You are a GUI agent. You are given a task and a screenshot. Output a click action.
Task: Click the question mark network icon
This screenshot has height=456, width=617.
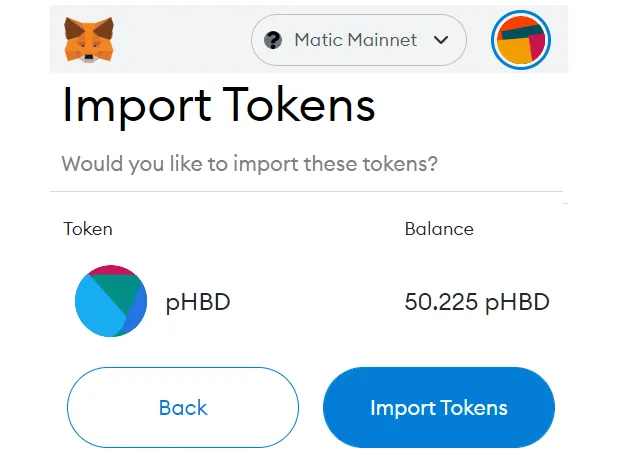pos(273,40)
